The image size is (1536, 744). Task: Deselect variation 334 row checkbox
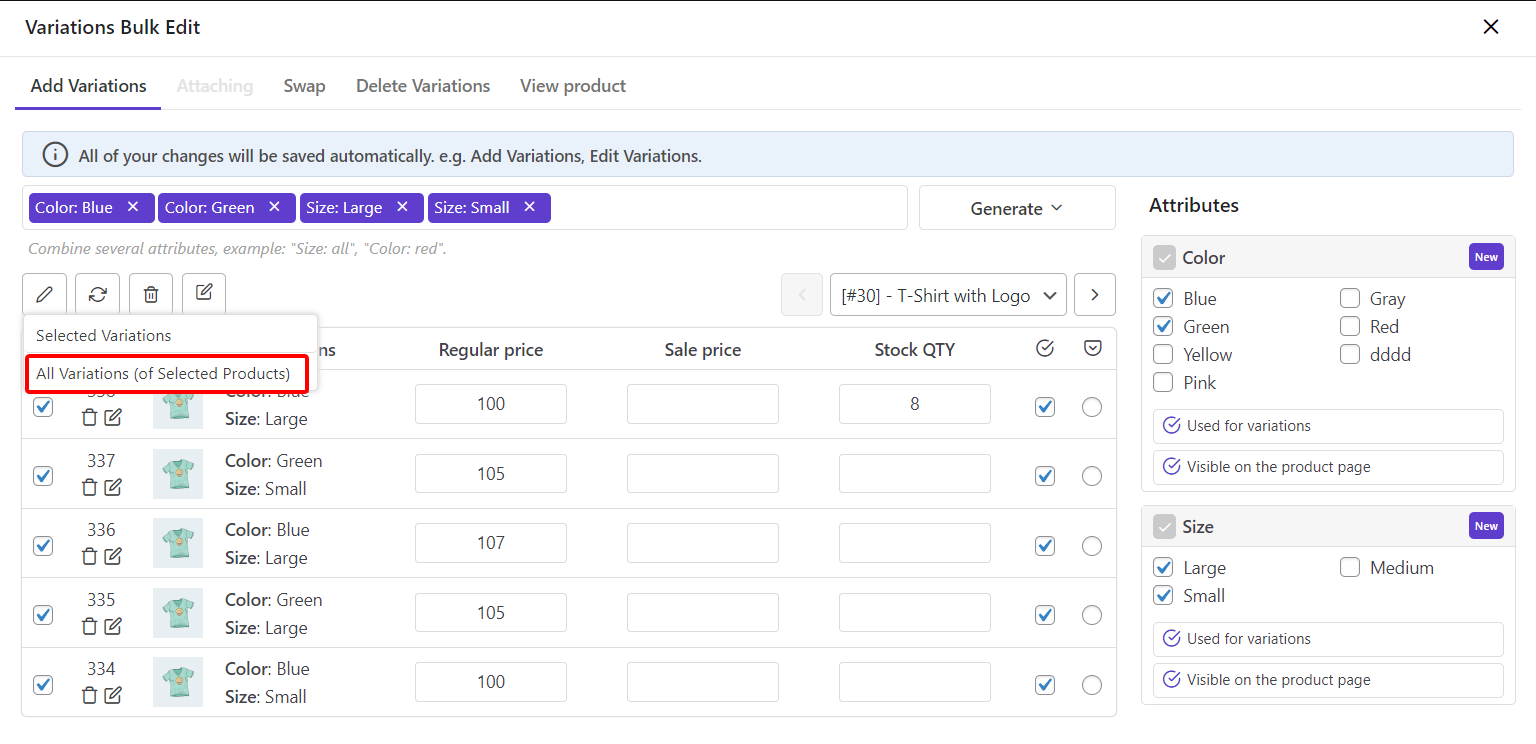click(x=43, y=684)
